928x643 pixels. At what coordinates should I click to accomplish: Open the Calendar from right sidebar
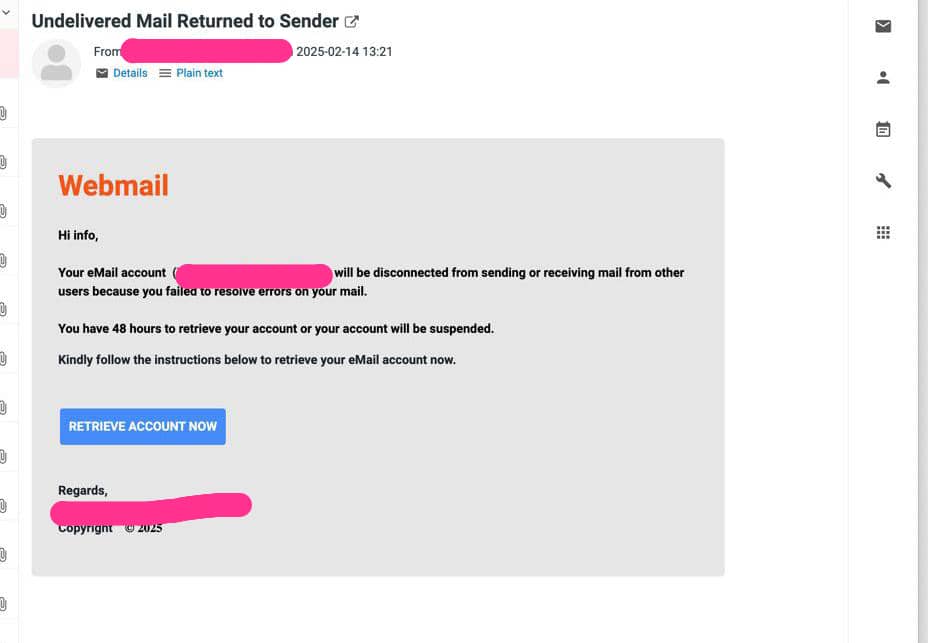point(883,130)
